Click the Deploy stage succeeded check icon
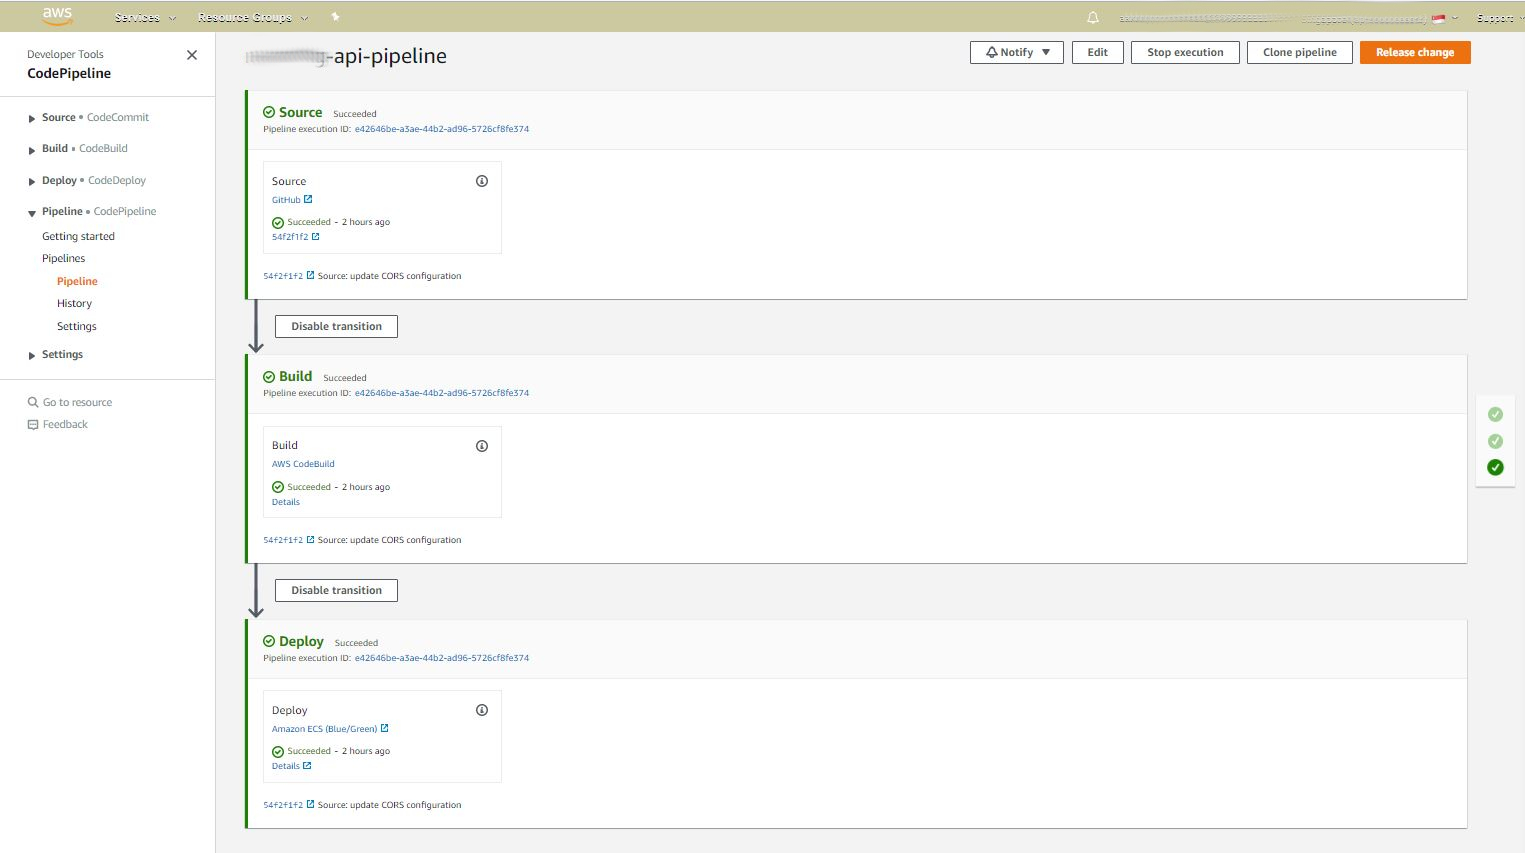This screenshot has width=1525, height=853. 269,641
